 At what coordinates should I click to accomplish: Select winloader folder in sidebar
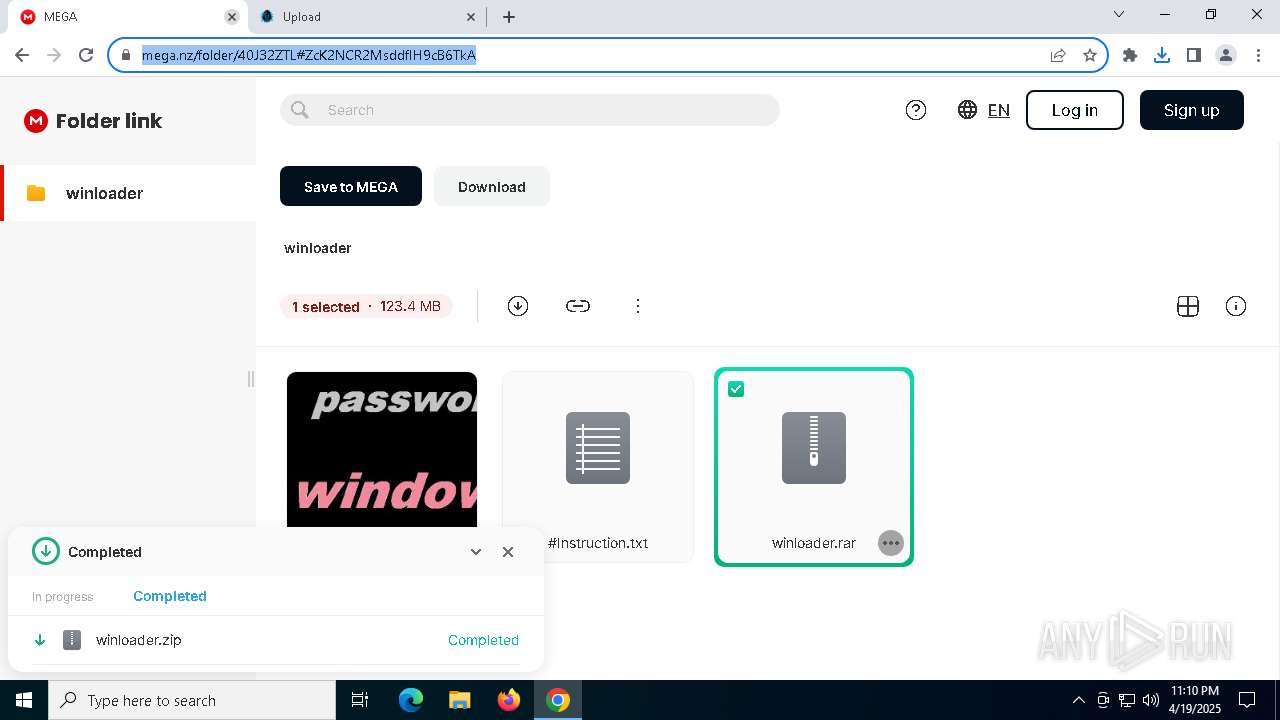(128, 193)
